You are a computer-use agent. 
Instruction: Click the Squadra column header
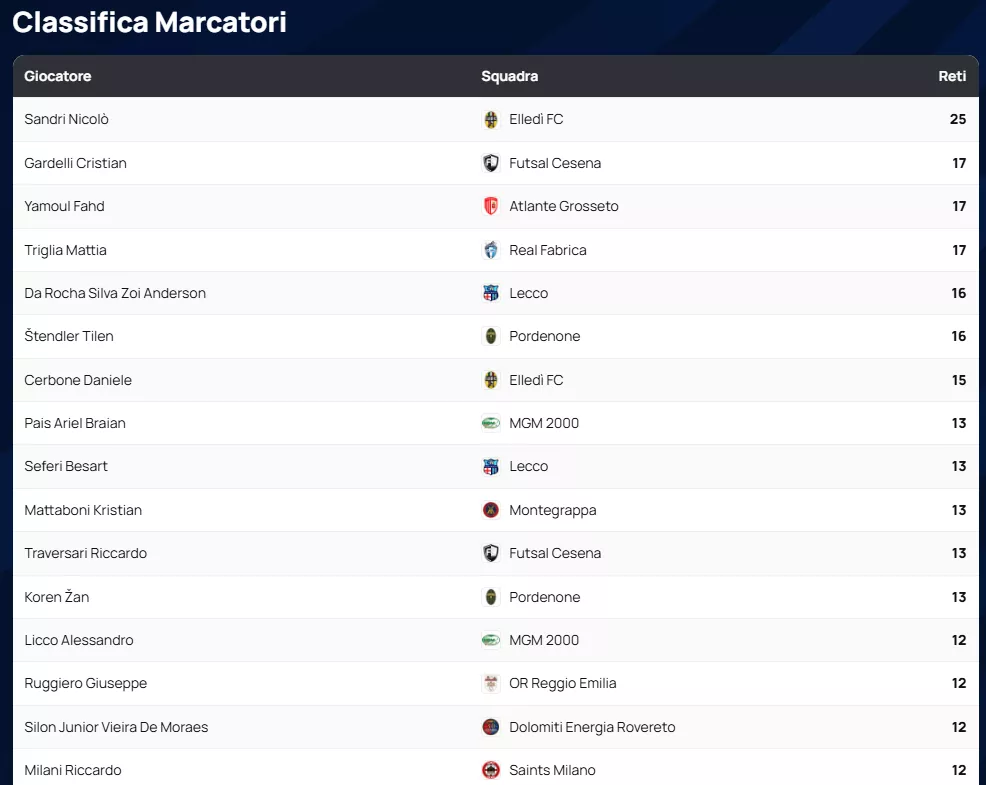509,76
